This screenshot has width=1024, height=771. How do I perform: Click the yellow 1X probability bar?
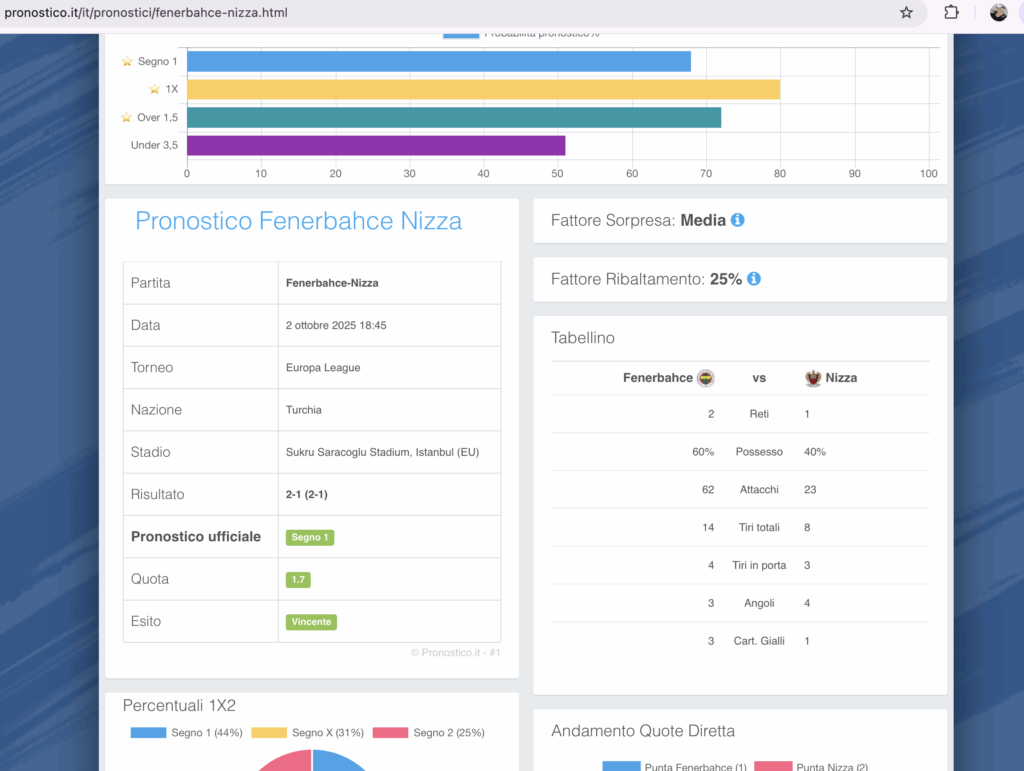coord(483,90)
